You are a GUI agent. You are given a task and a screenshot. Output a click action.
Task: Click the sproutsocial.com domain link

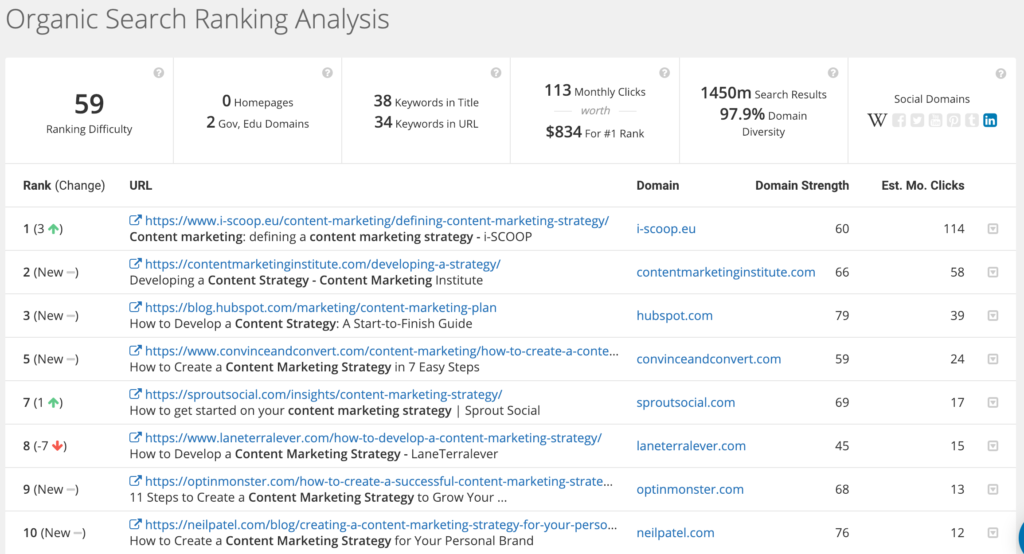[686, 402]
